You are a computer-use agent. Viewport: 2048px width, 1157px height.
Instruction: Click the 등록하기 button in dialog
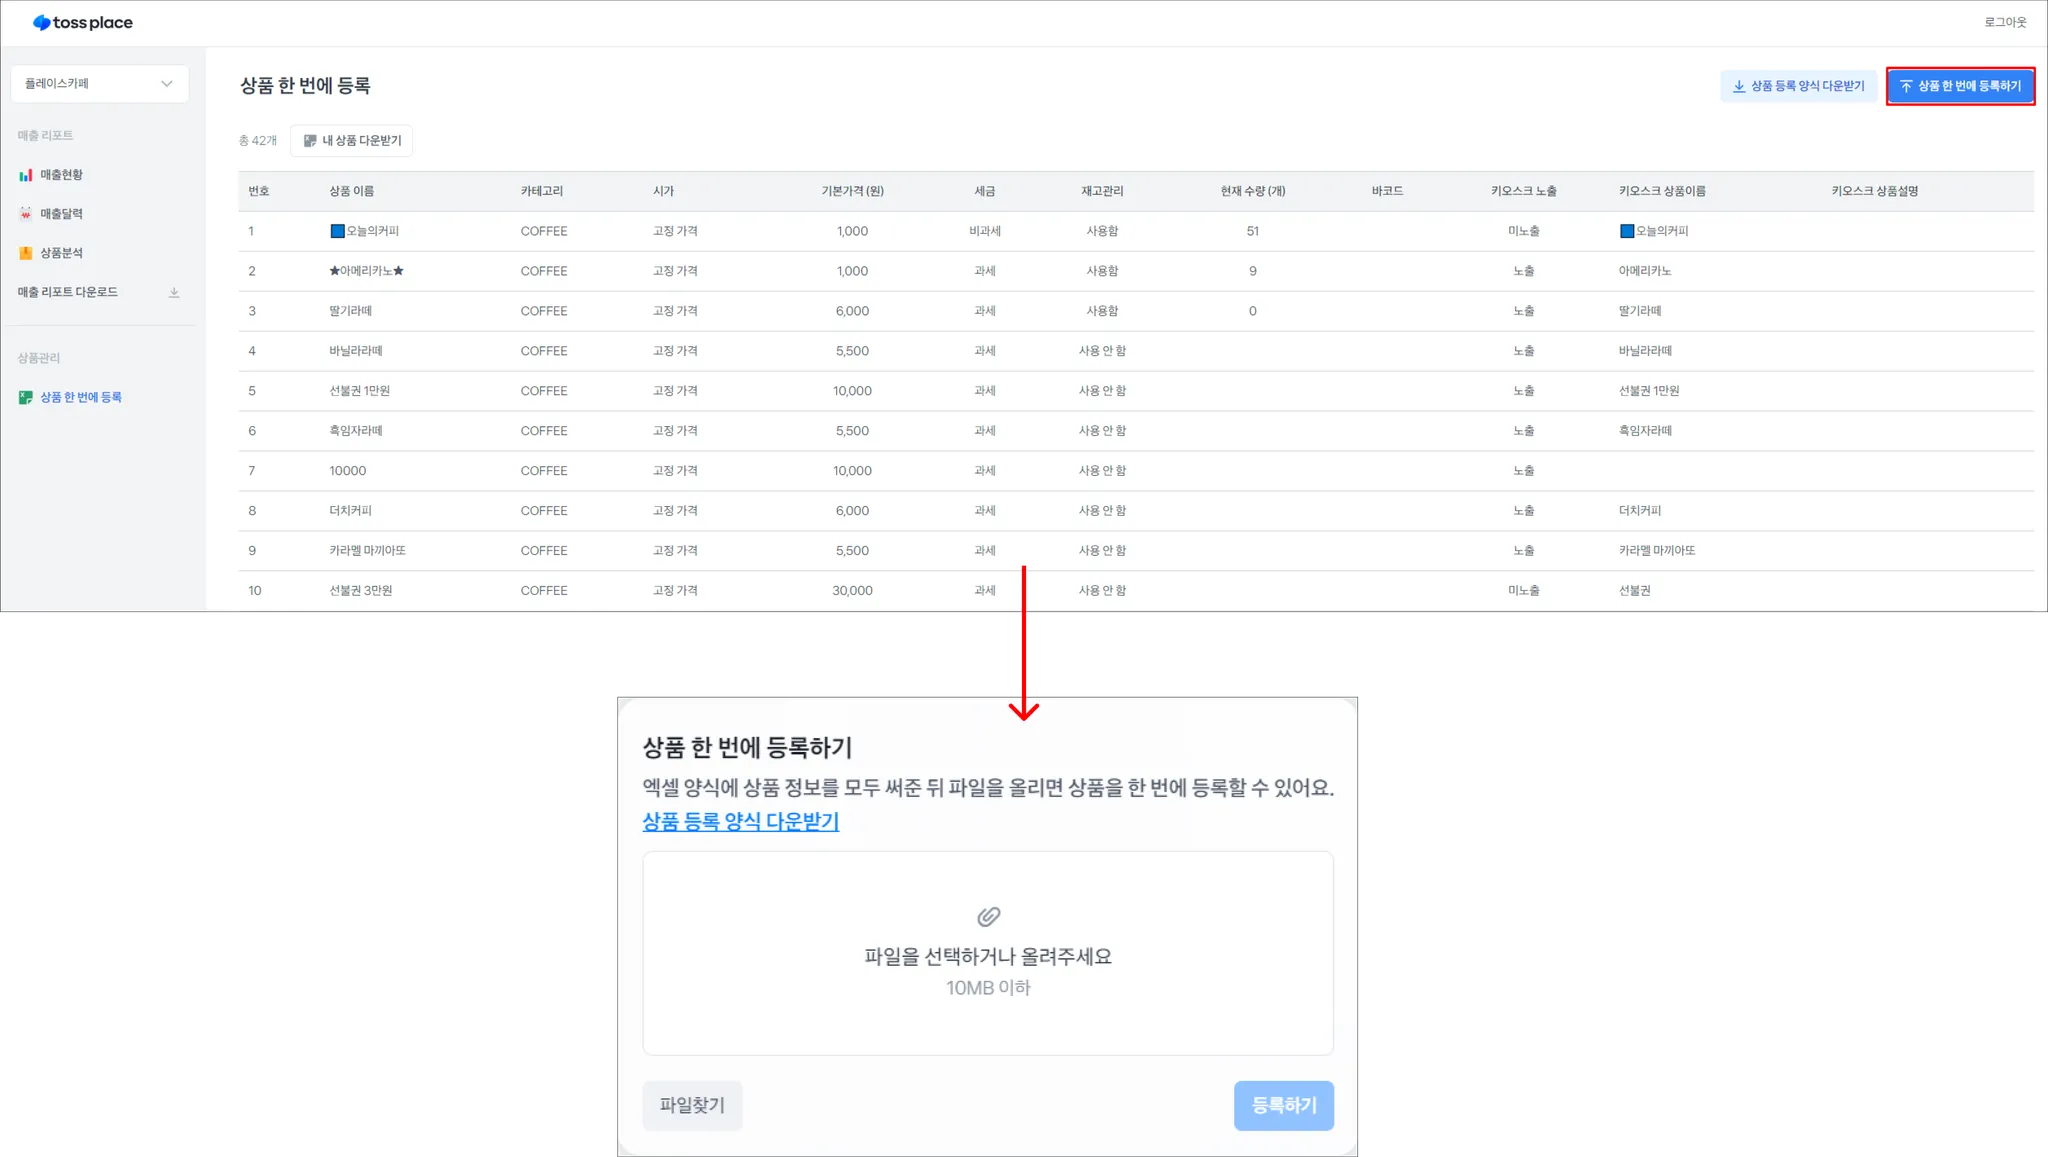(1283, 1105)
